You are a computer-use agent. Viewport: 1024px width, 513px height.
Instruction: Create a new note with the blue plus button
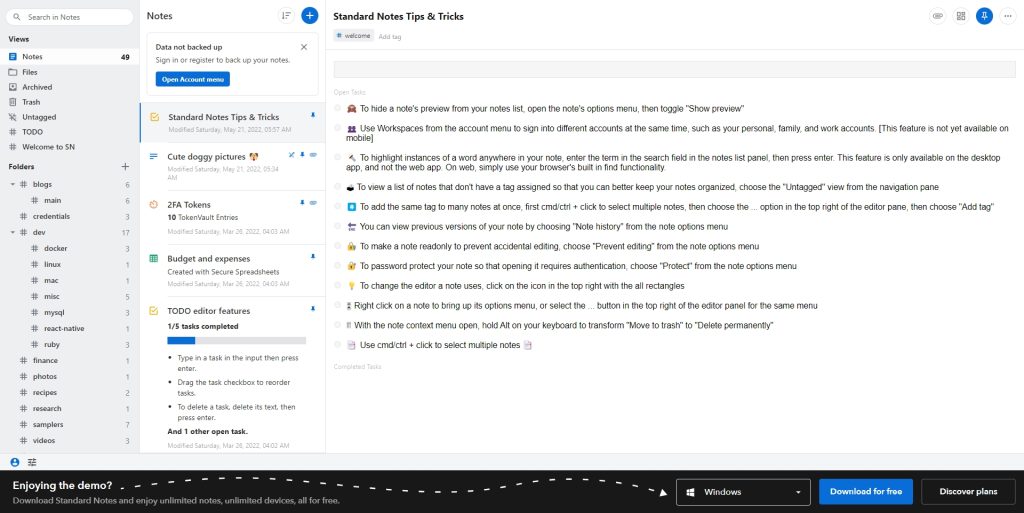310,16
